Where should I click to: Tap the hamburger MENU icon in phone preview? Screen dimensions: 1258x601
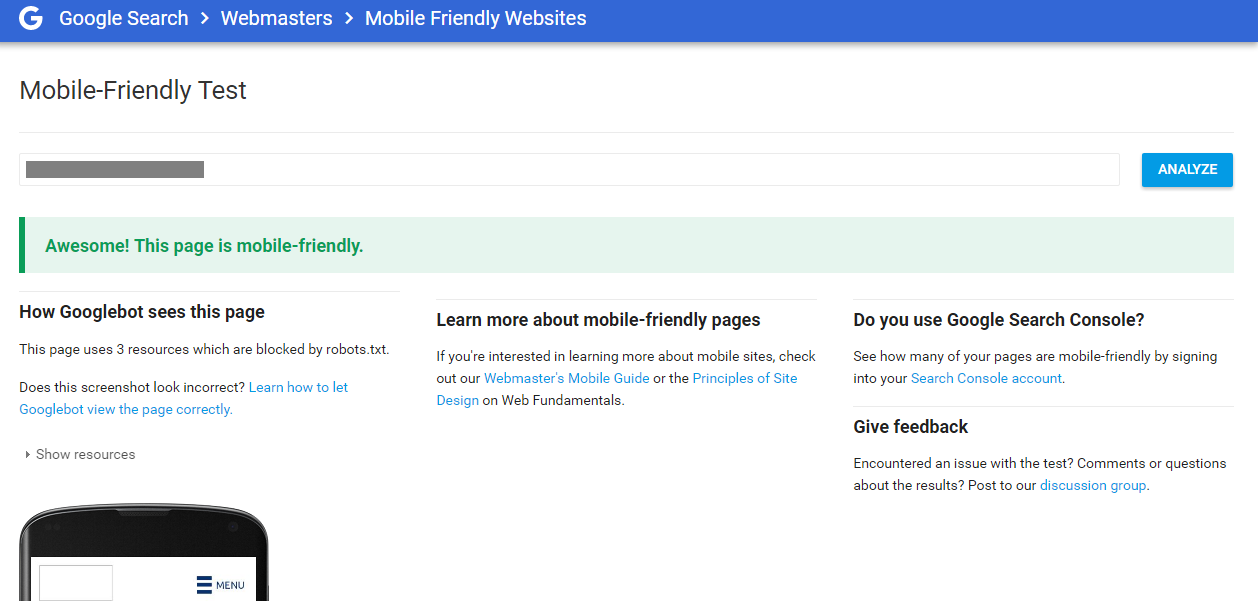[220, 585]
